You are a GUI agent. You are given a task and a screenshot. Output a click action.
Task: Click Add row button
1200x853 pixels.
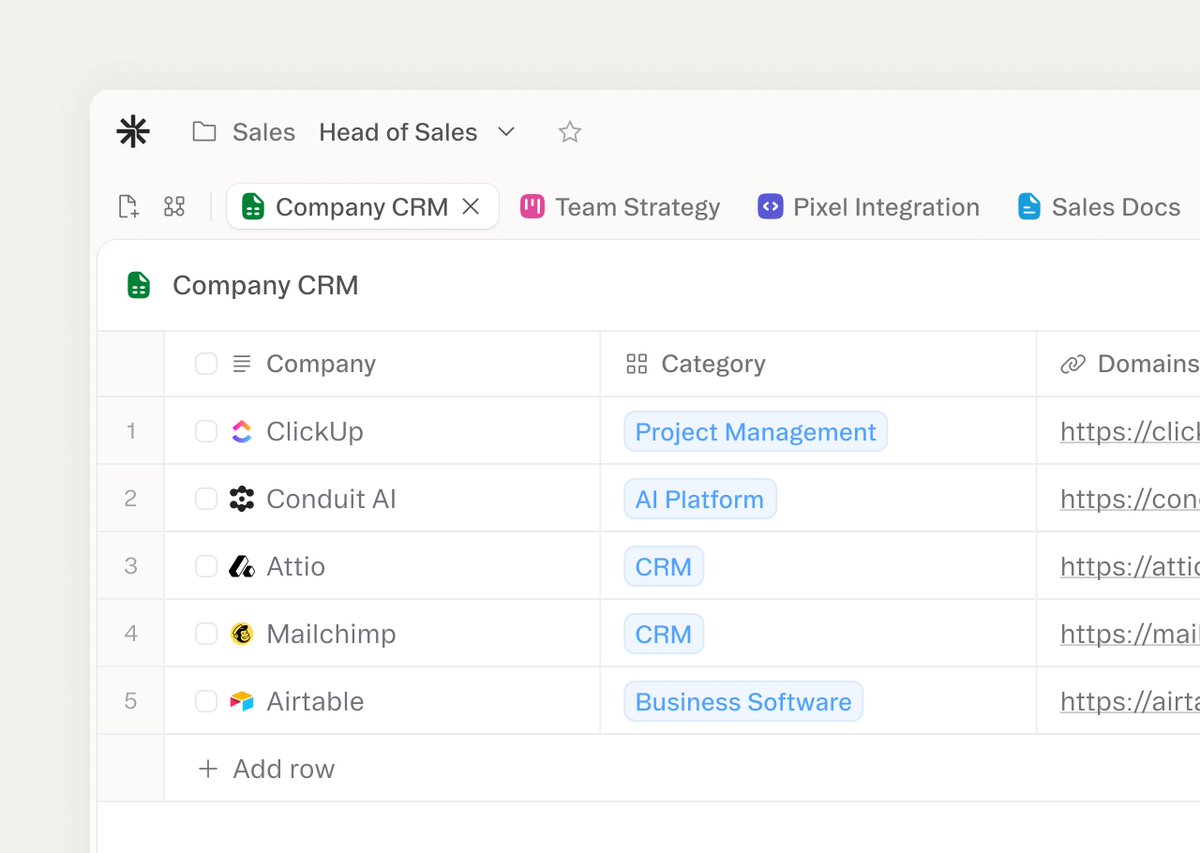pyautogui.click(x=266, y=769)
